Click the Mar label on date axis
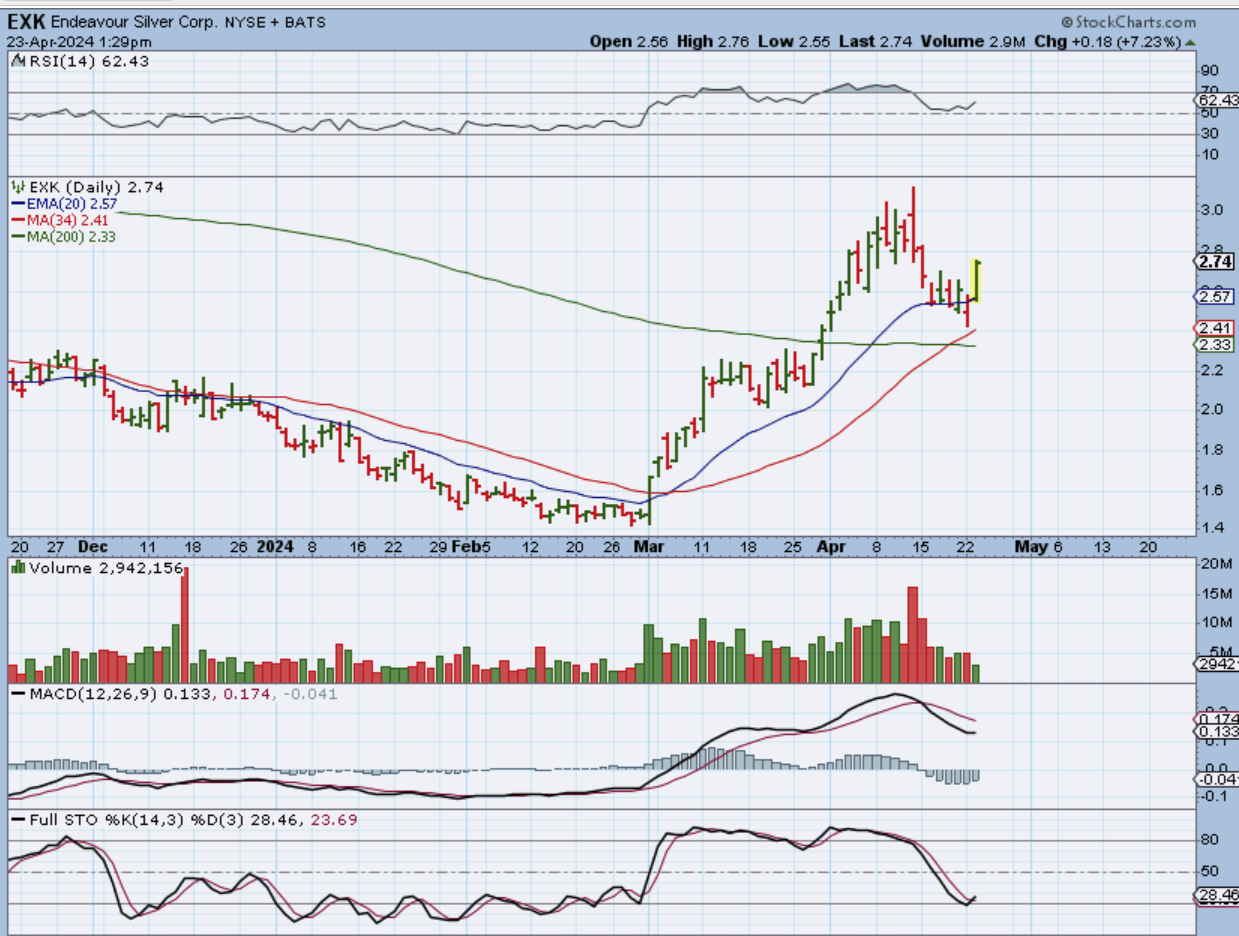 click(651, 546)
